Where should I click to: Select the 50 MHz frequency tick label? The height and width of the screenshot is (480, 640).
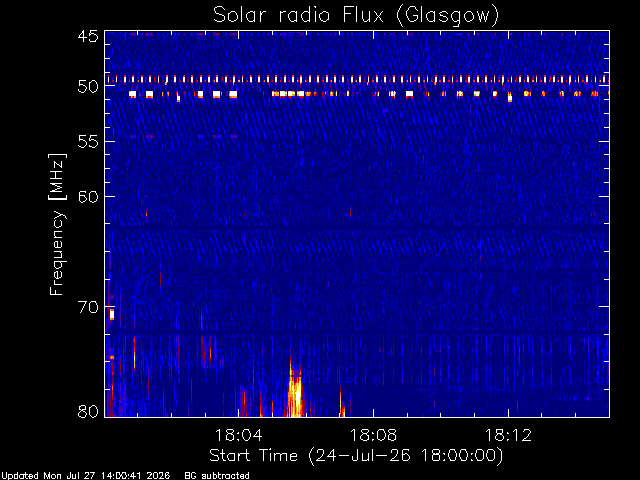coord(88,87)
